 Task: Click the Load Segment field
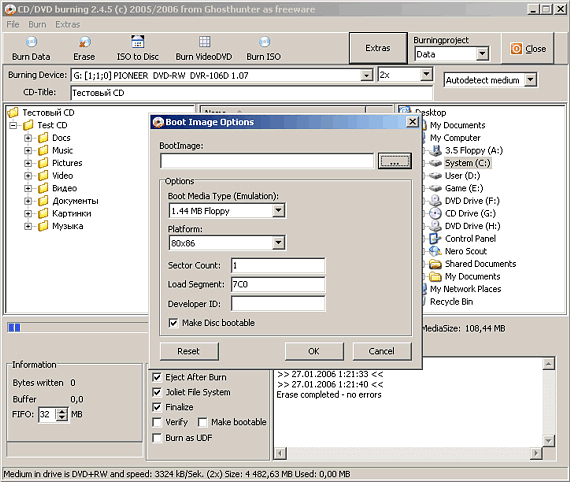click(x=278, y=284)
